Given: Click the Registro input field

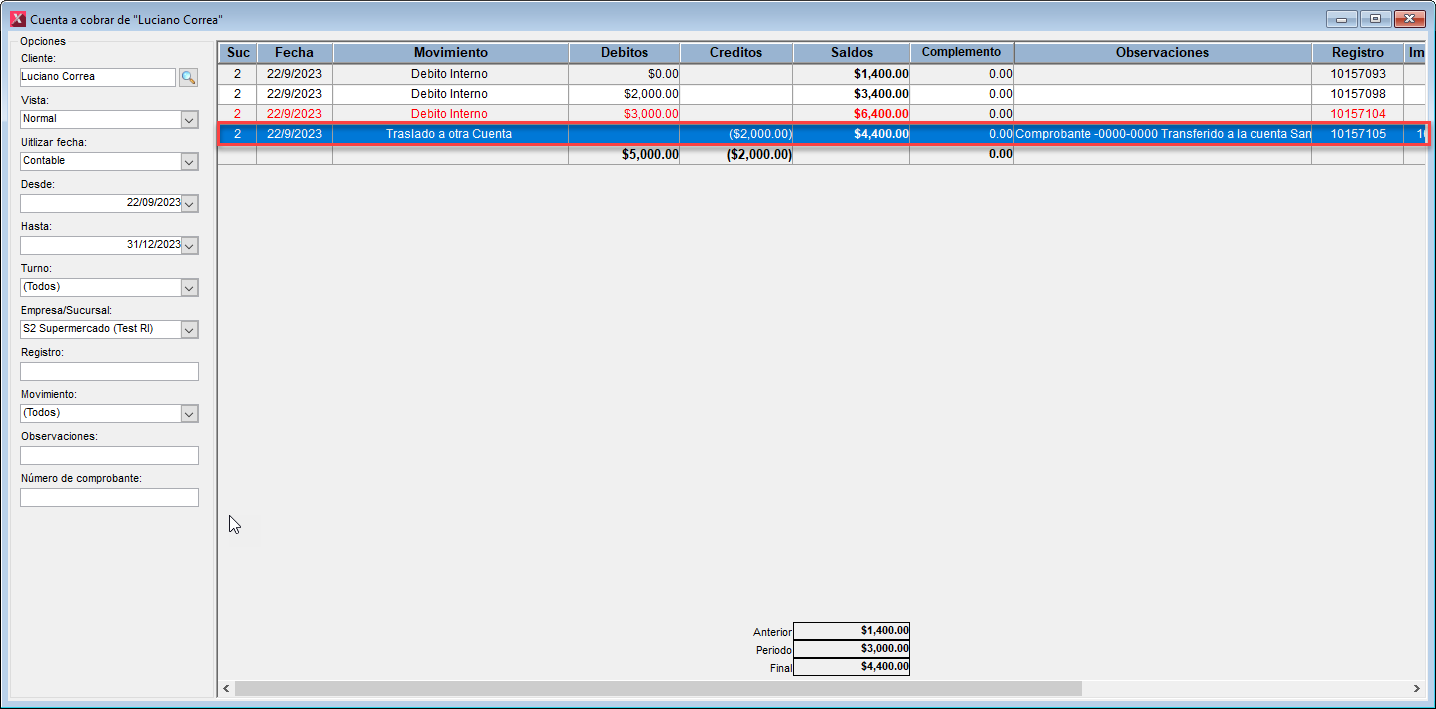Looking at the screenshot, I should click(x=109, y=371).
